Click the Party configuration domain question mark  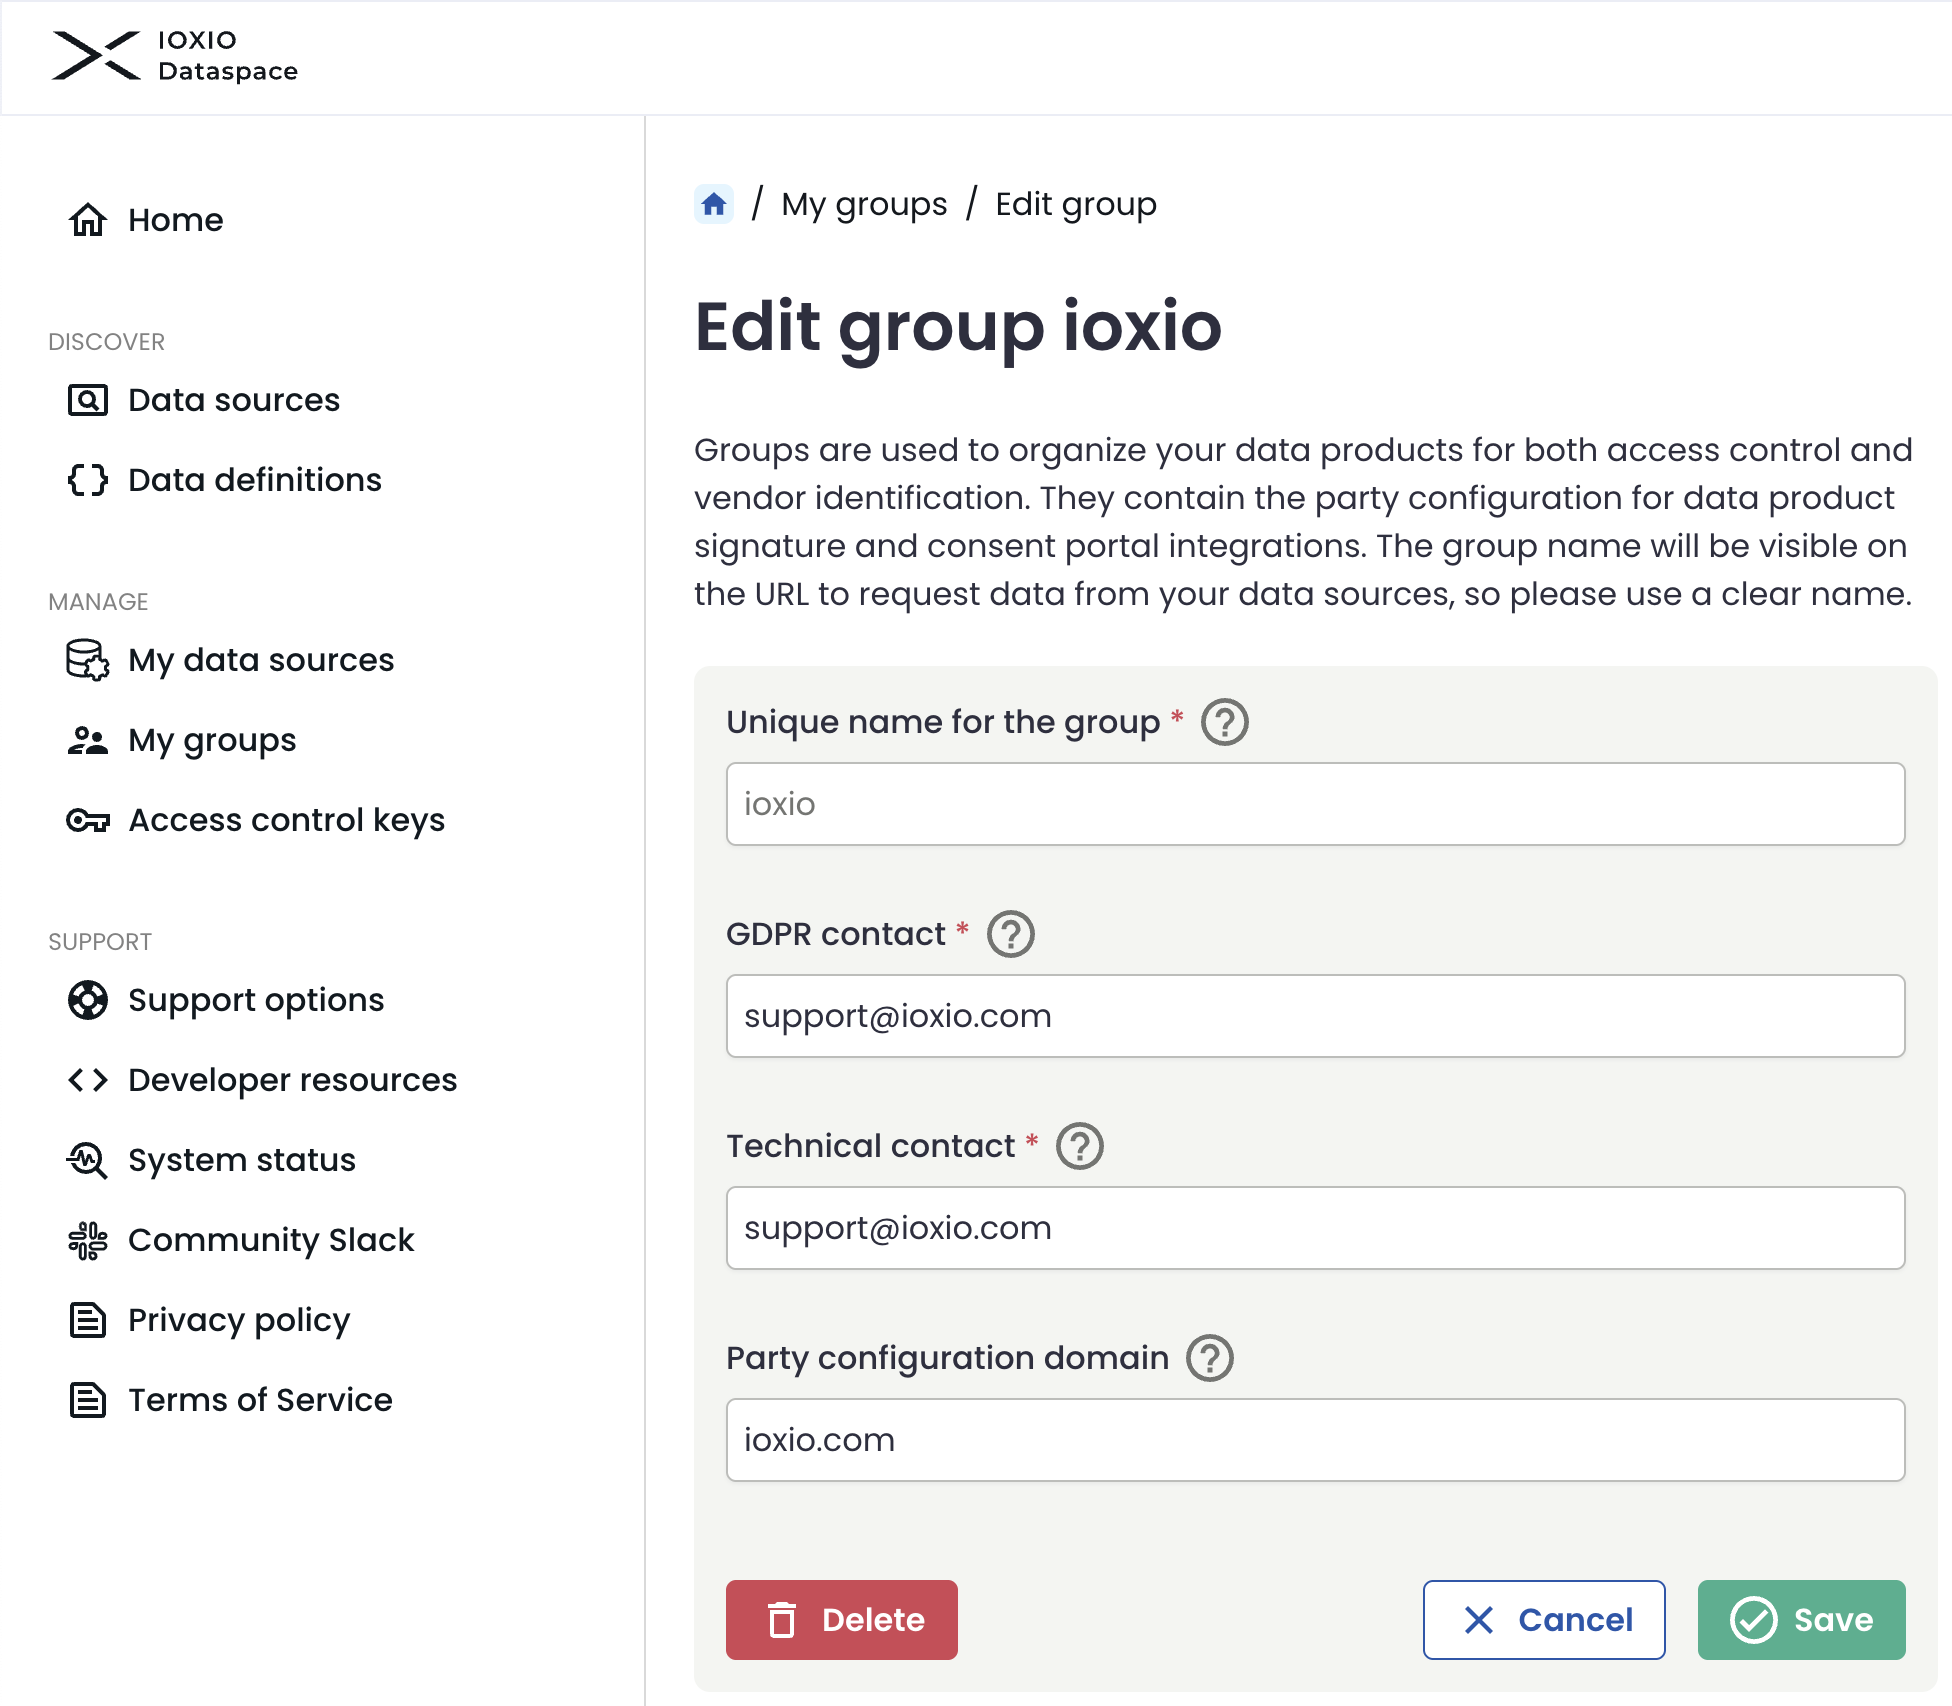click(1209, 1358)
